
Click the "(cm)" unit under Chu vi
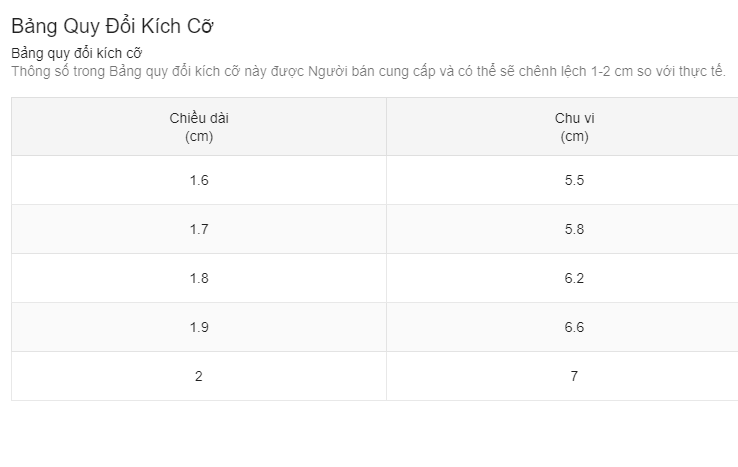tap(574, 136)
